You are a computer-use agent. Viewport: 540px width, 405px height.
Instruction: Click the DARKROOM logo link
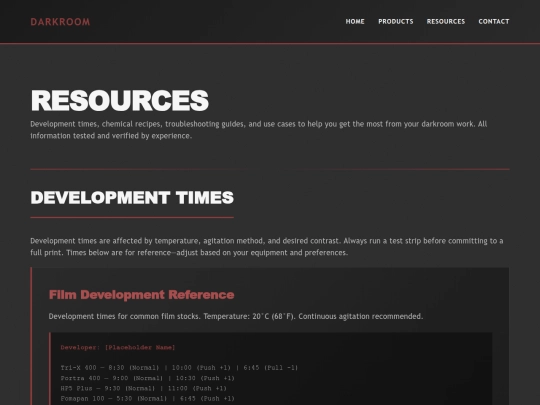tap(60, 22)
